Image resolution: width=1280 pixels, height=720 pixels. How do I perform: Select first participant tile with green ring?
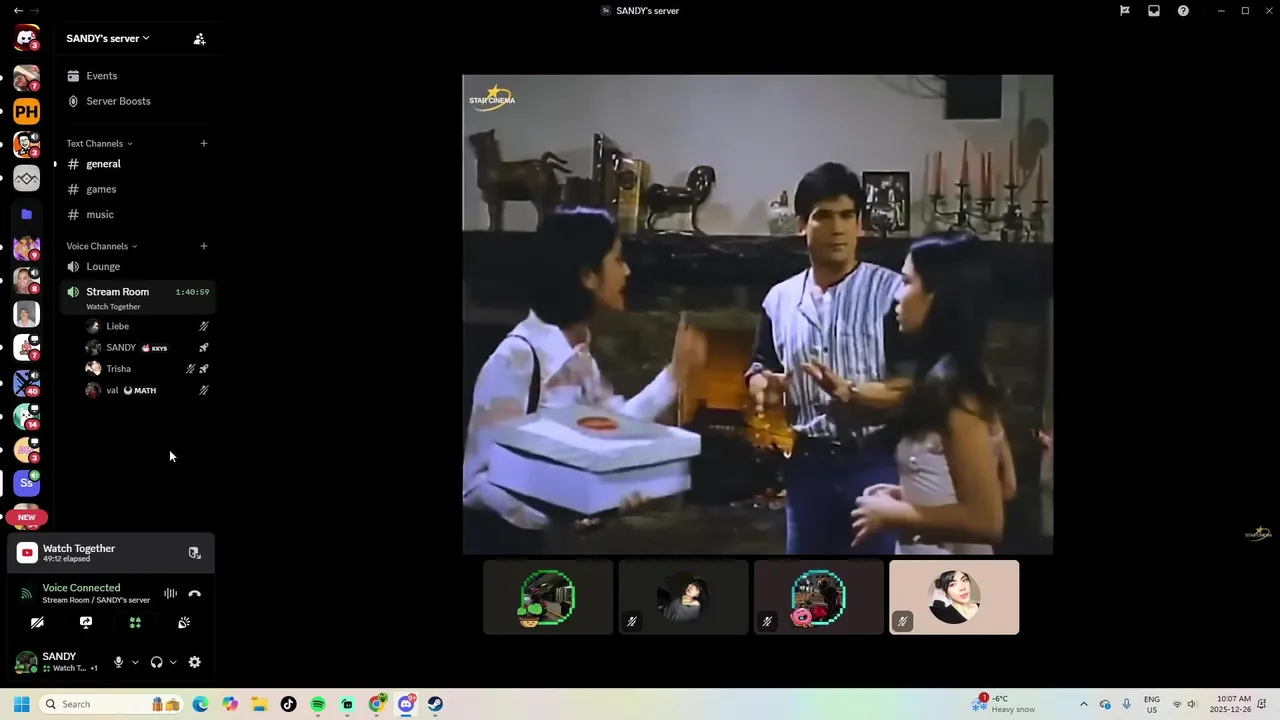[548, 597]
